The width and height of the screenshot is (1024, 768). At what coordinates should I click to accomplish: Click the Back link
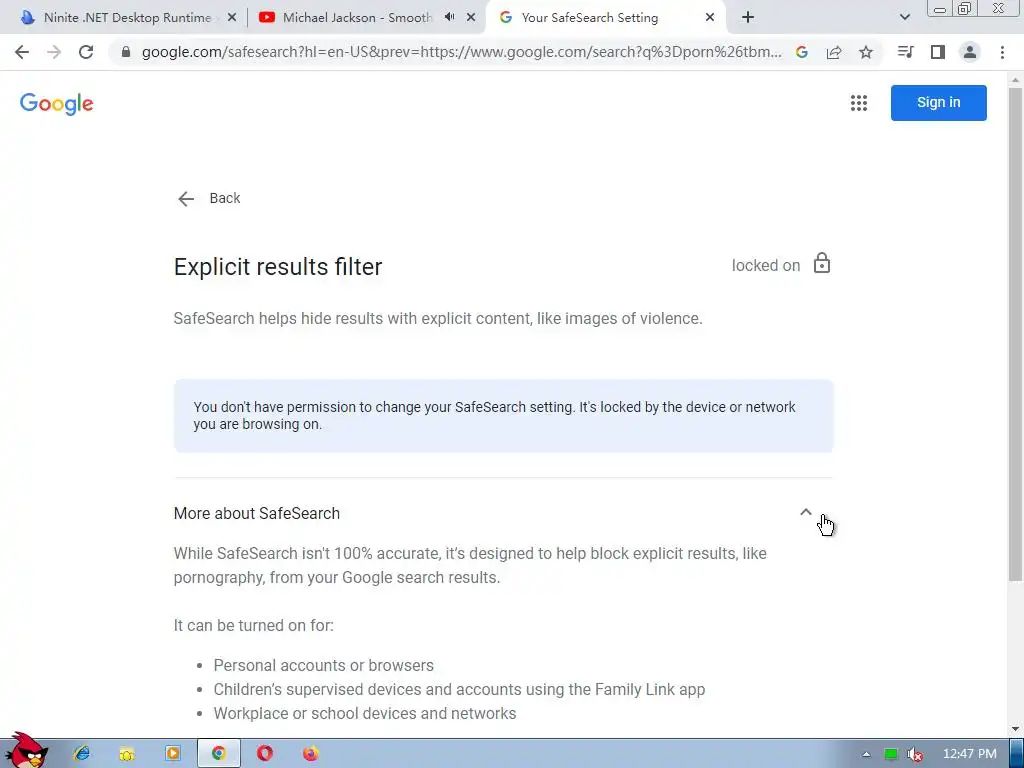[209, 199]
